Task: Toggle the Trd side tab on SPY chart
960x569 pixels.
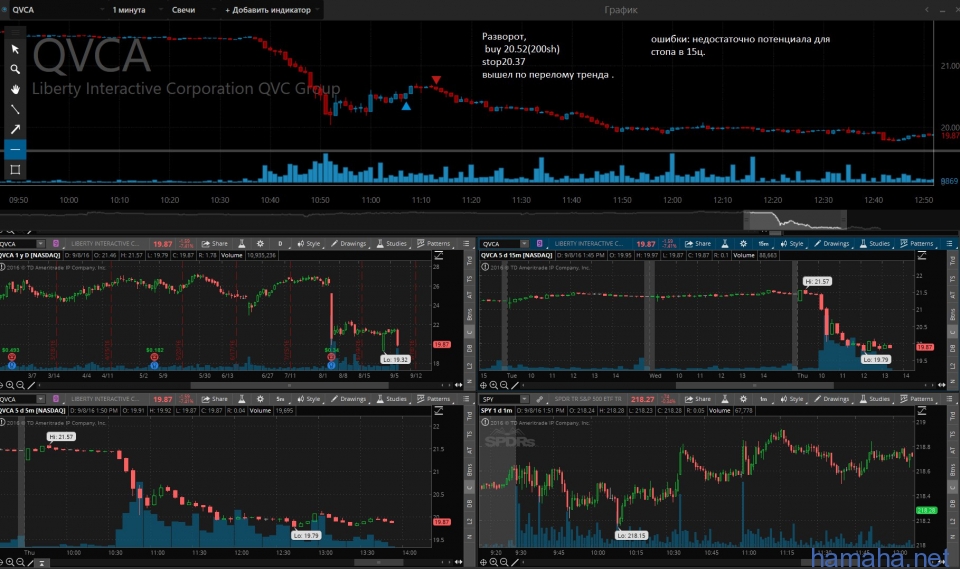Action: (x=953, y=415)
